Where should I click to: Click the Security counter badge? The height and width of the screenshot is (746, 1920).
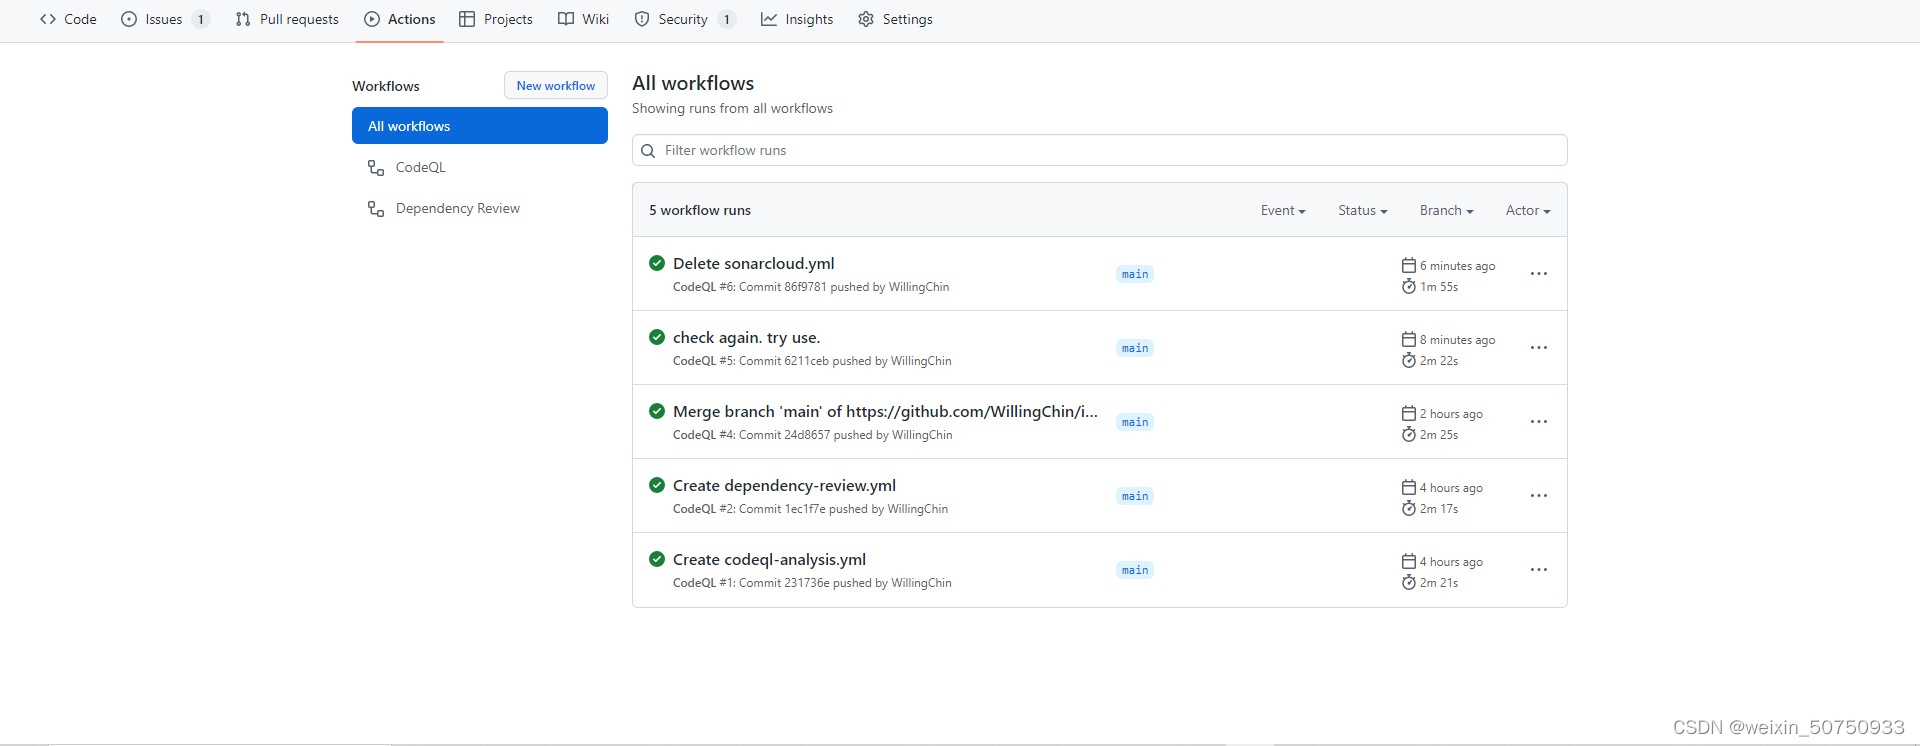click(727, 19)
